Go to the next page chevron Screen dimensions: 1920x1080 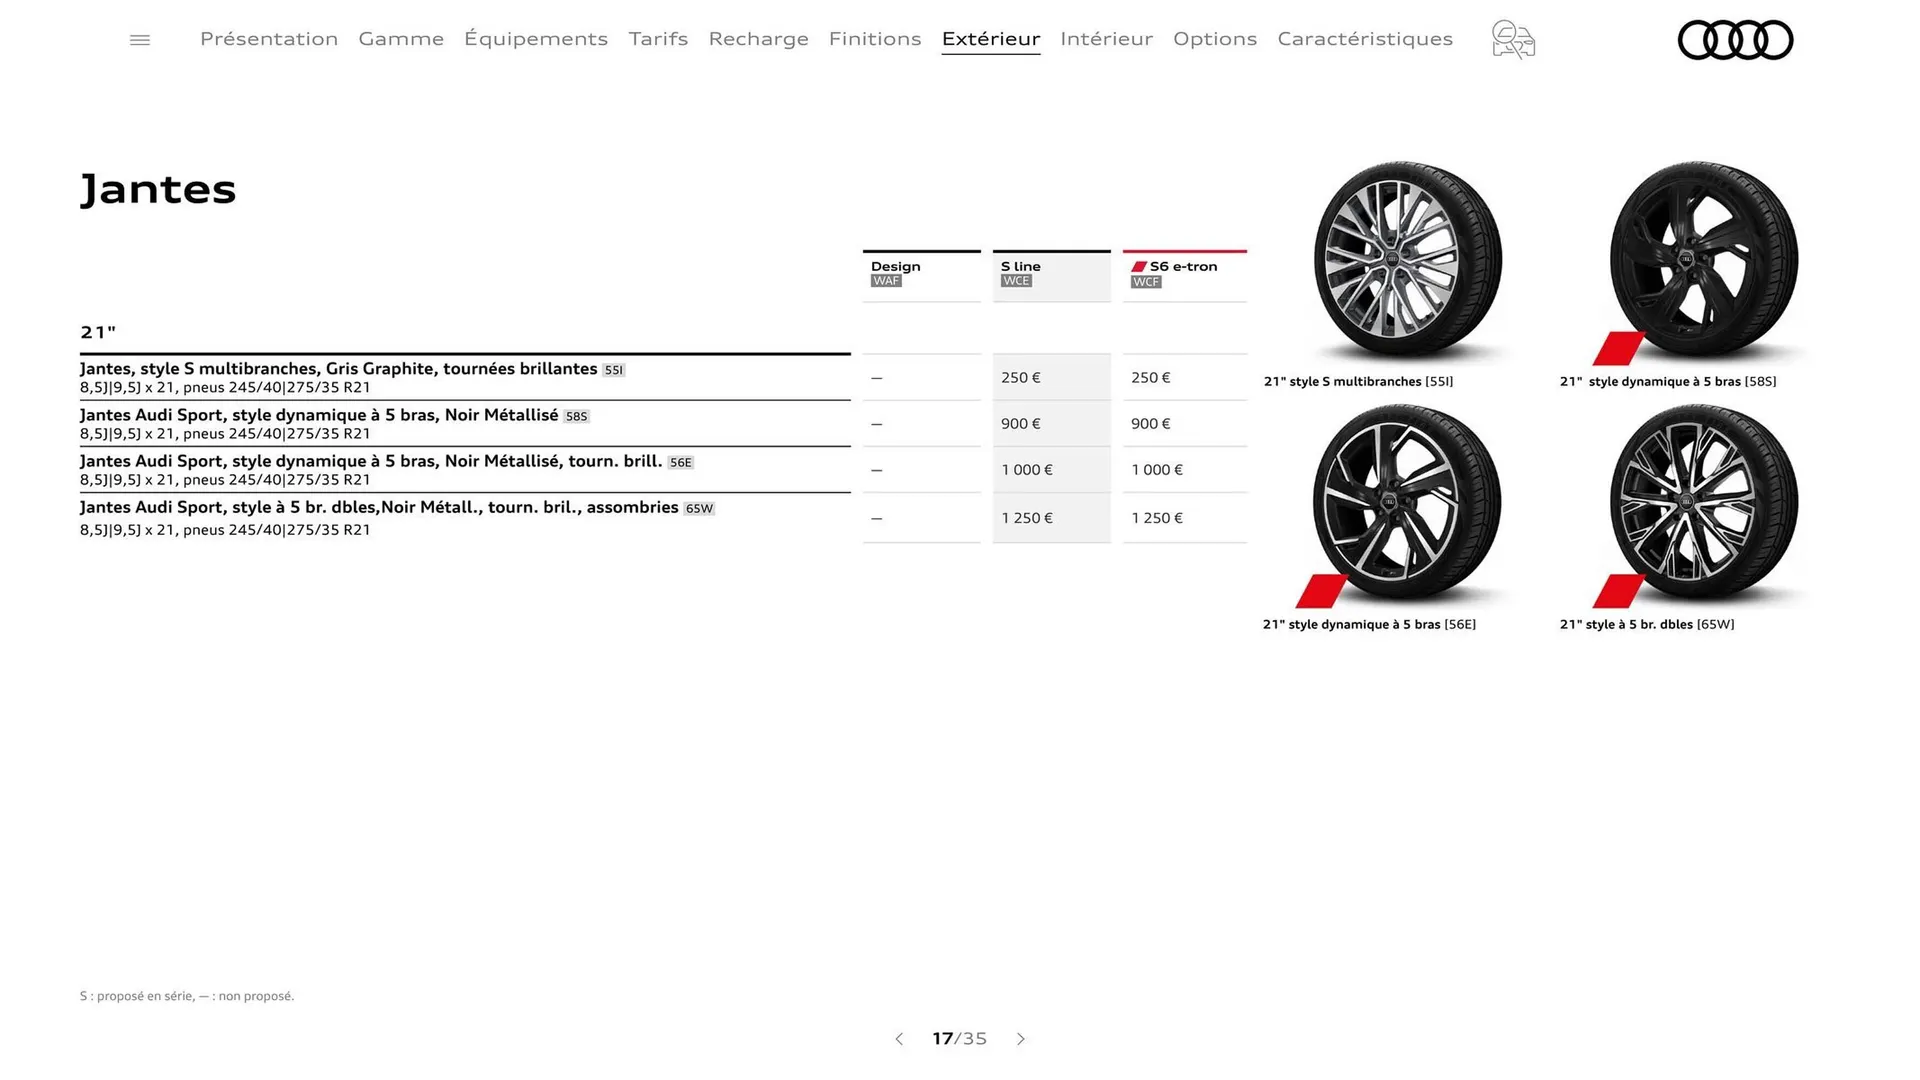1021,1039
